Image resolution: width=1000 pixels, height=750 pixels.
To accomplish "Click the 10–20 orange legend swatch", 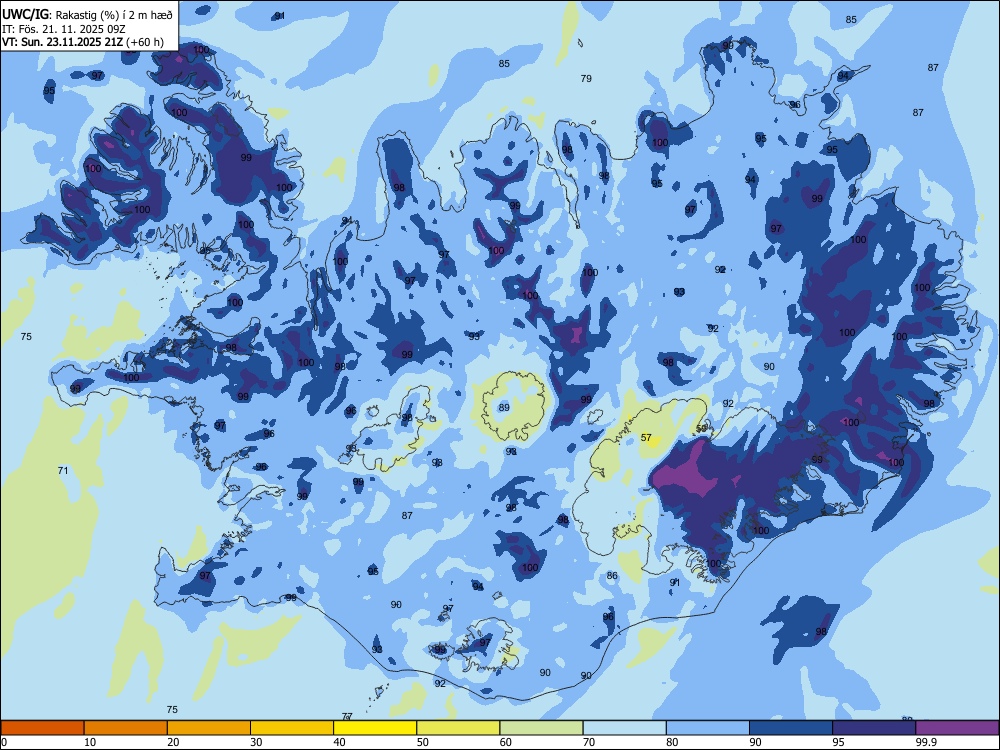I will point(126,728).
